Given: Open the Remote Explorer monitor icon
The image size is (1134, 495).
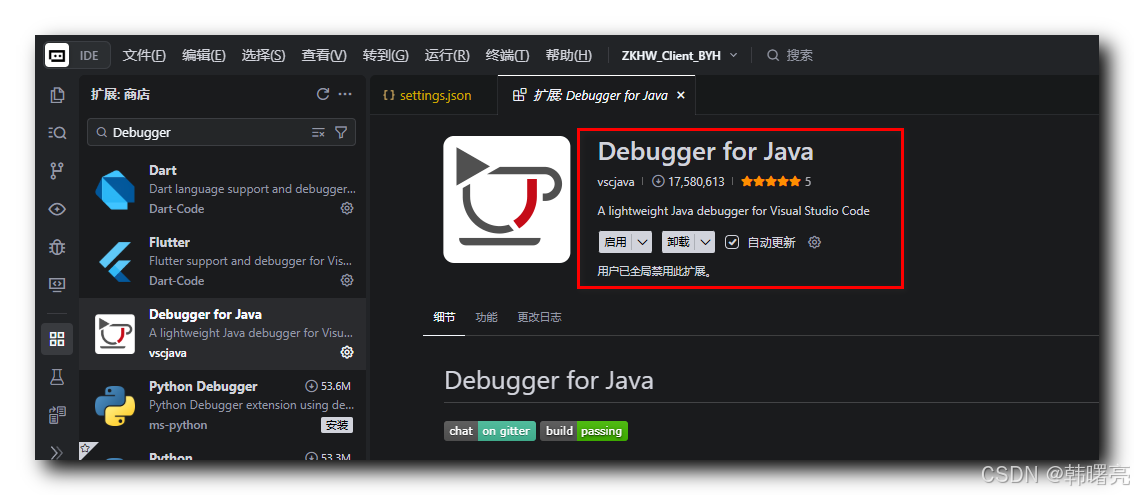Looking at the screenshot, I should 57,284.
